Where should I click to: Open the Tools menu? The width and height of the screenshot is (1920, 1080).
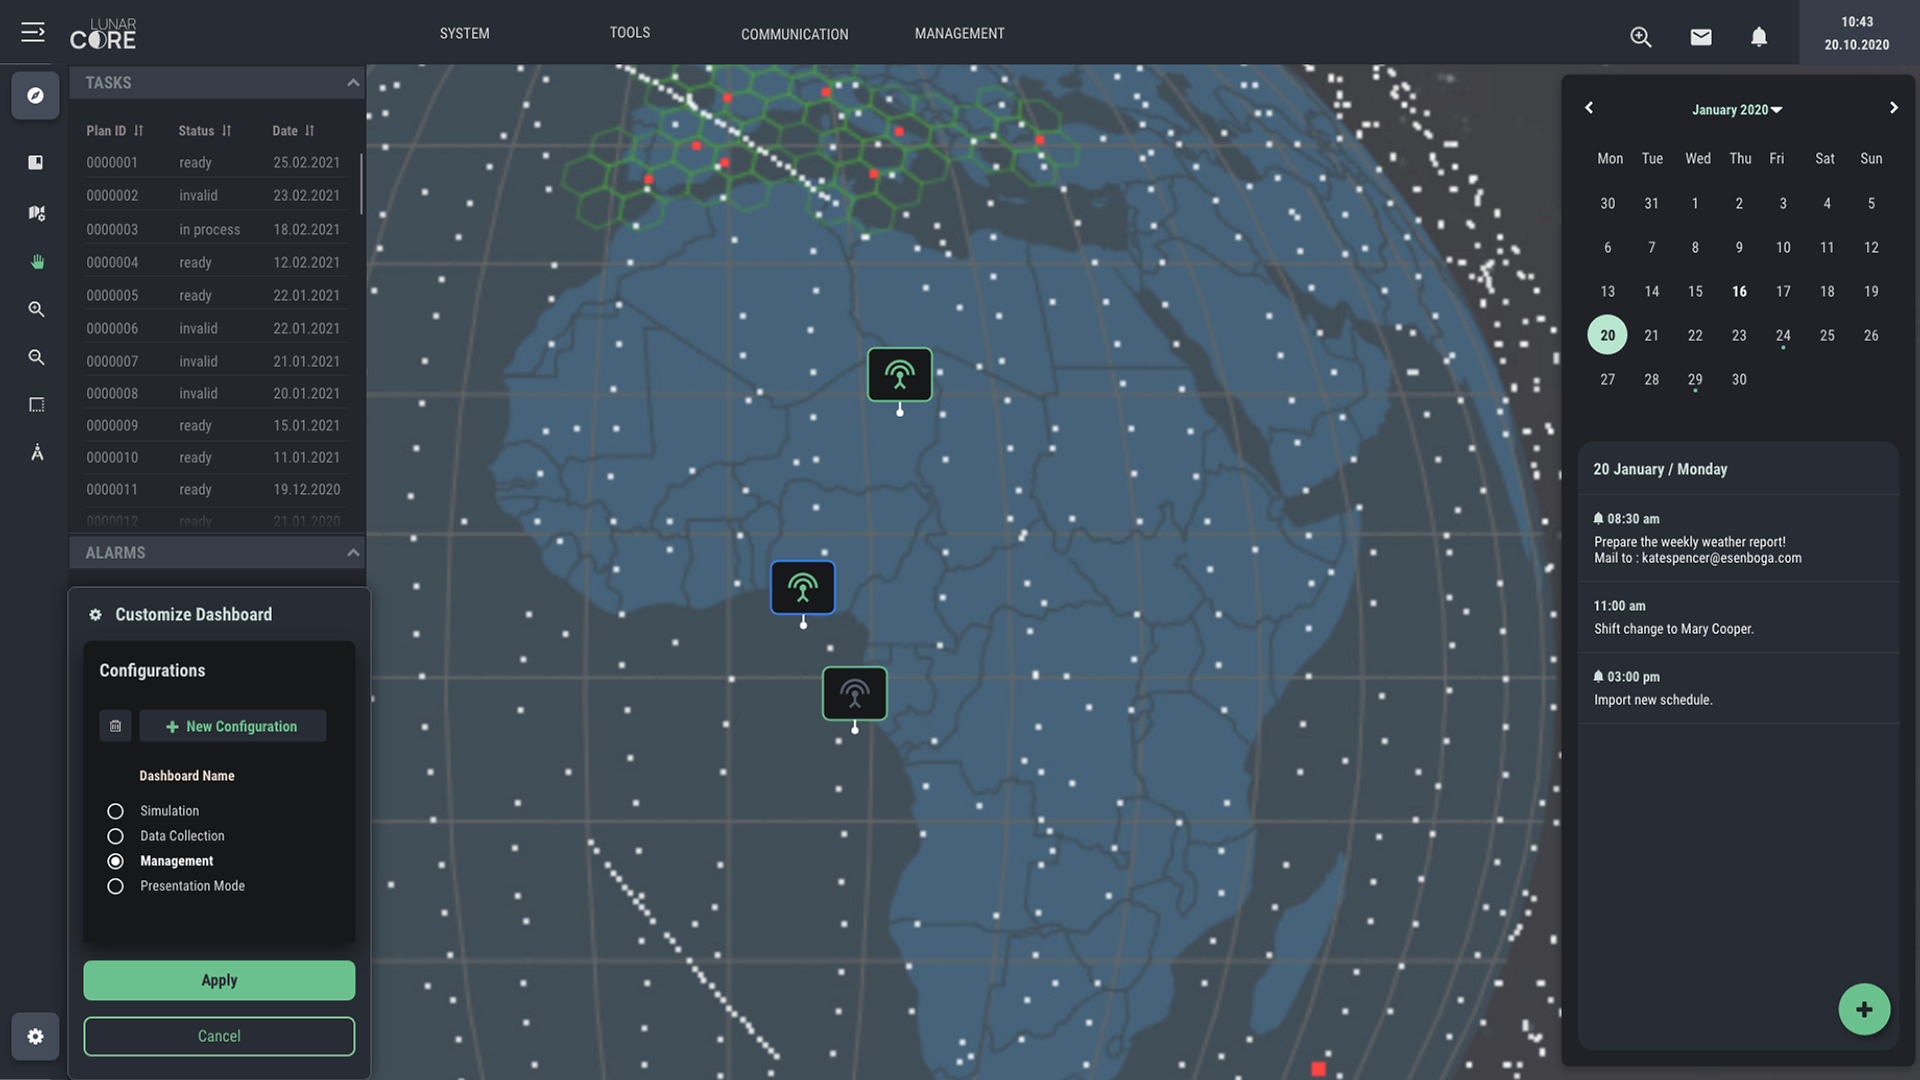(x=630, y=33)
